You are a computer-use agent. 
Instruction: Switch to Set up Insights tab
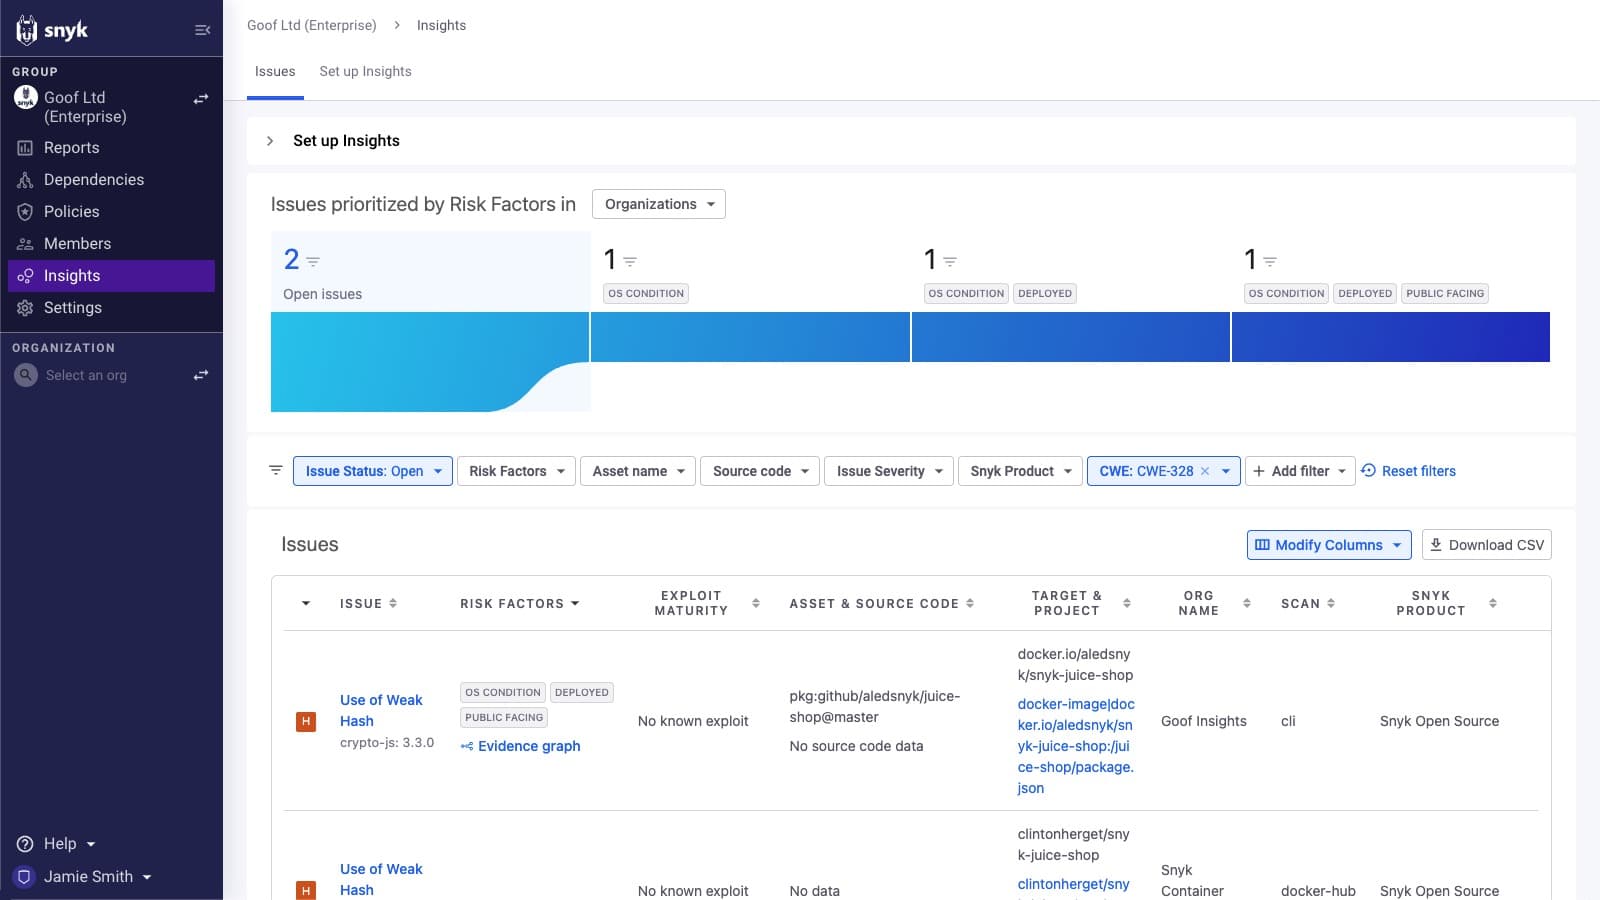coord(365,72)
